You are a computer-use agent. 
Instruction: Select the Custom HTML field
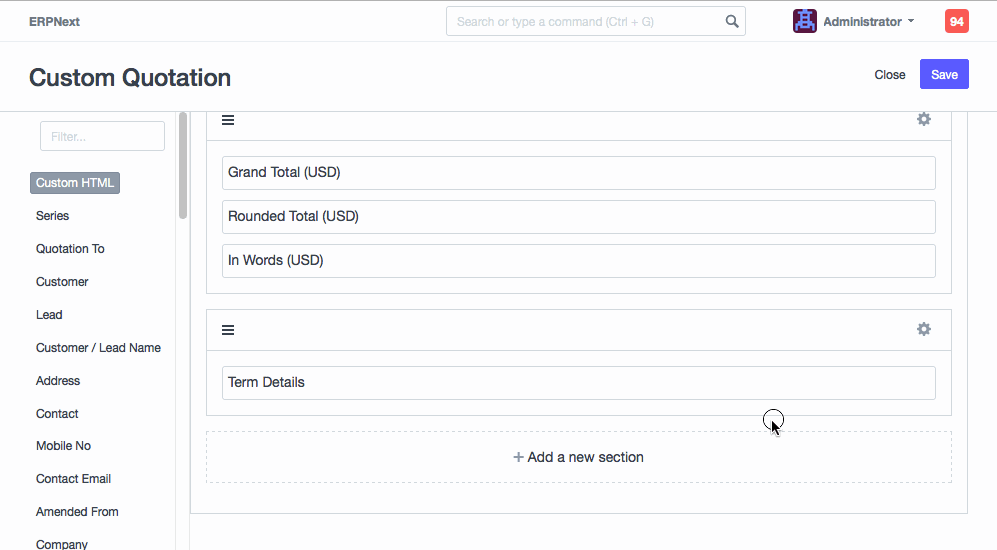[75, 183]
